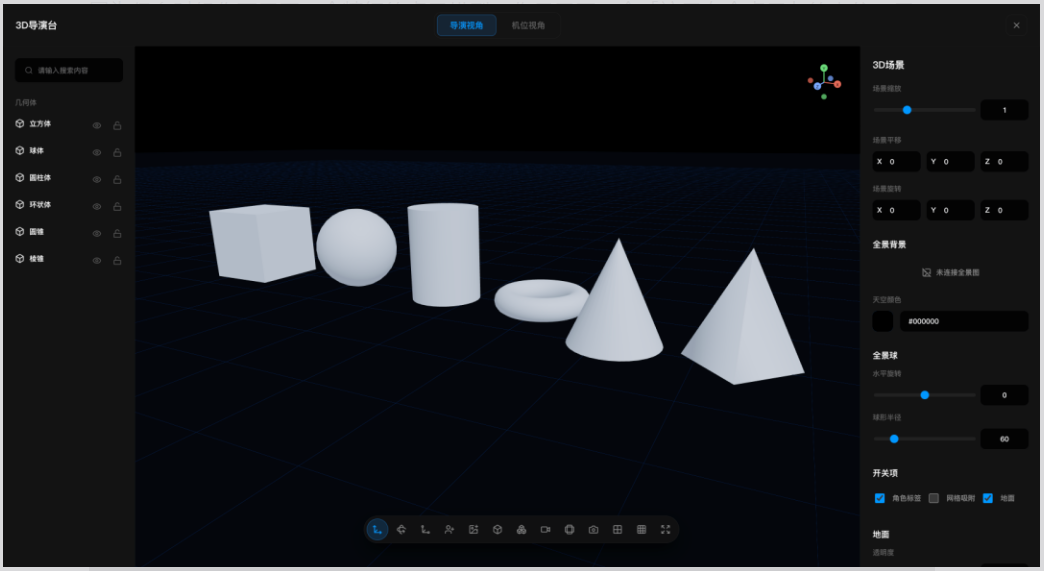Click the white sphere in the viewport
The height and width of the screenshot is (571, 1044).
click(x=356, y=248)
